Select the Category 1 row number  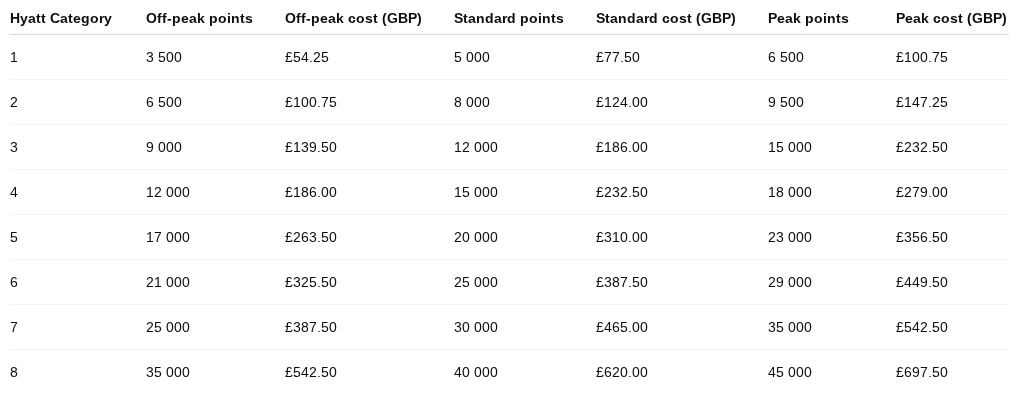click(14, 57)
